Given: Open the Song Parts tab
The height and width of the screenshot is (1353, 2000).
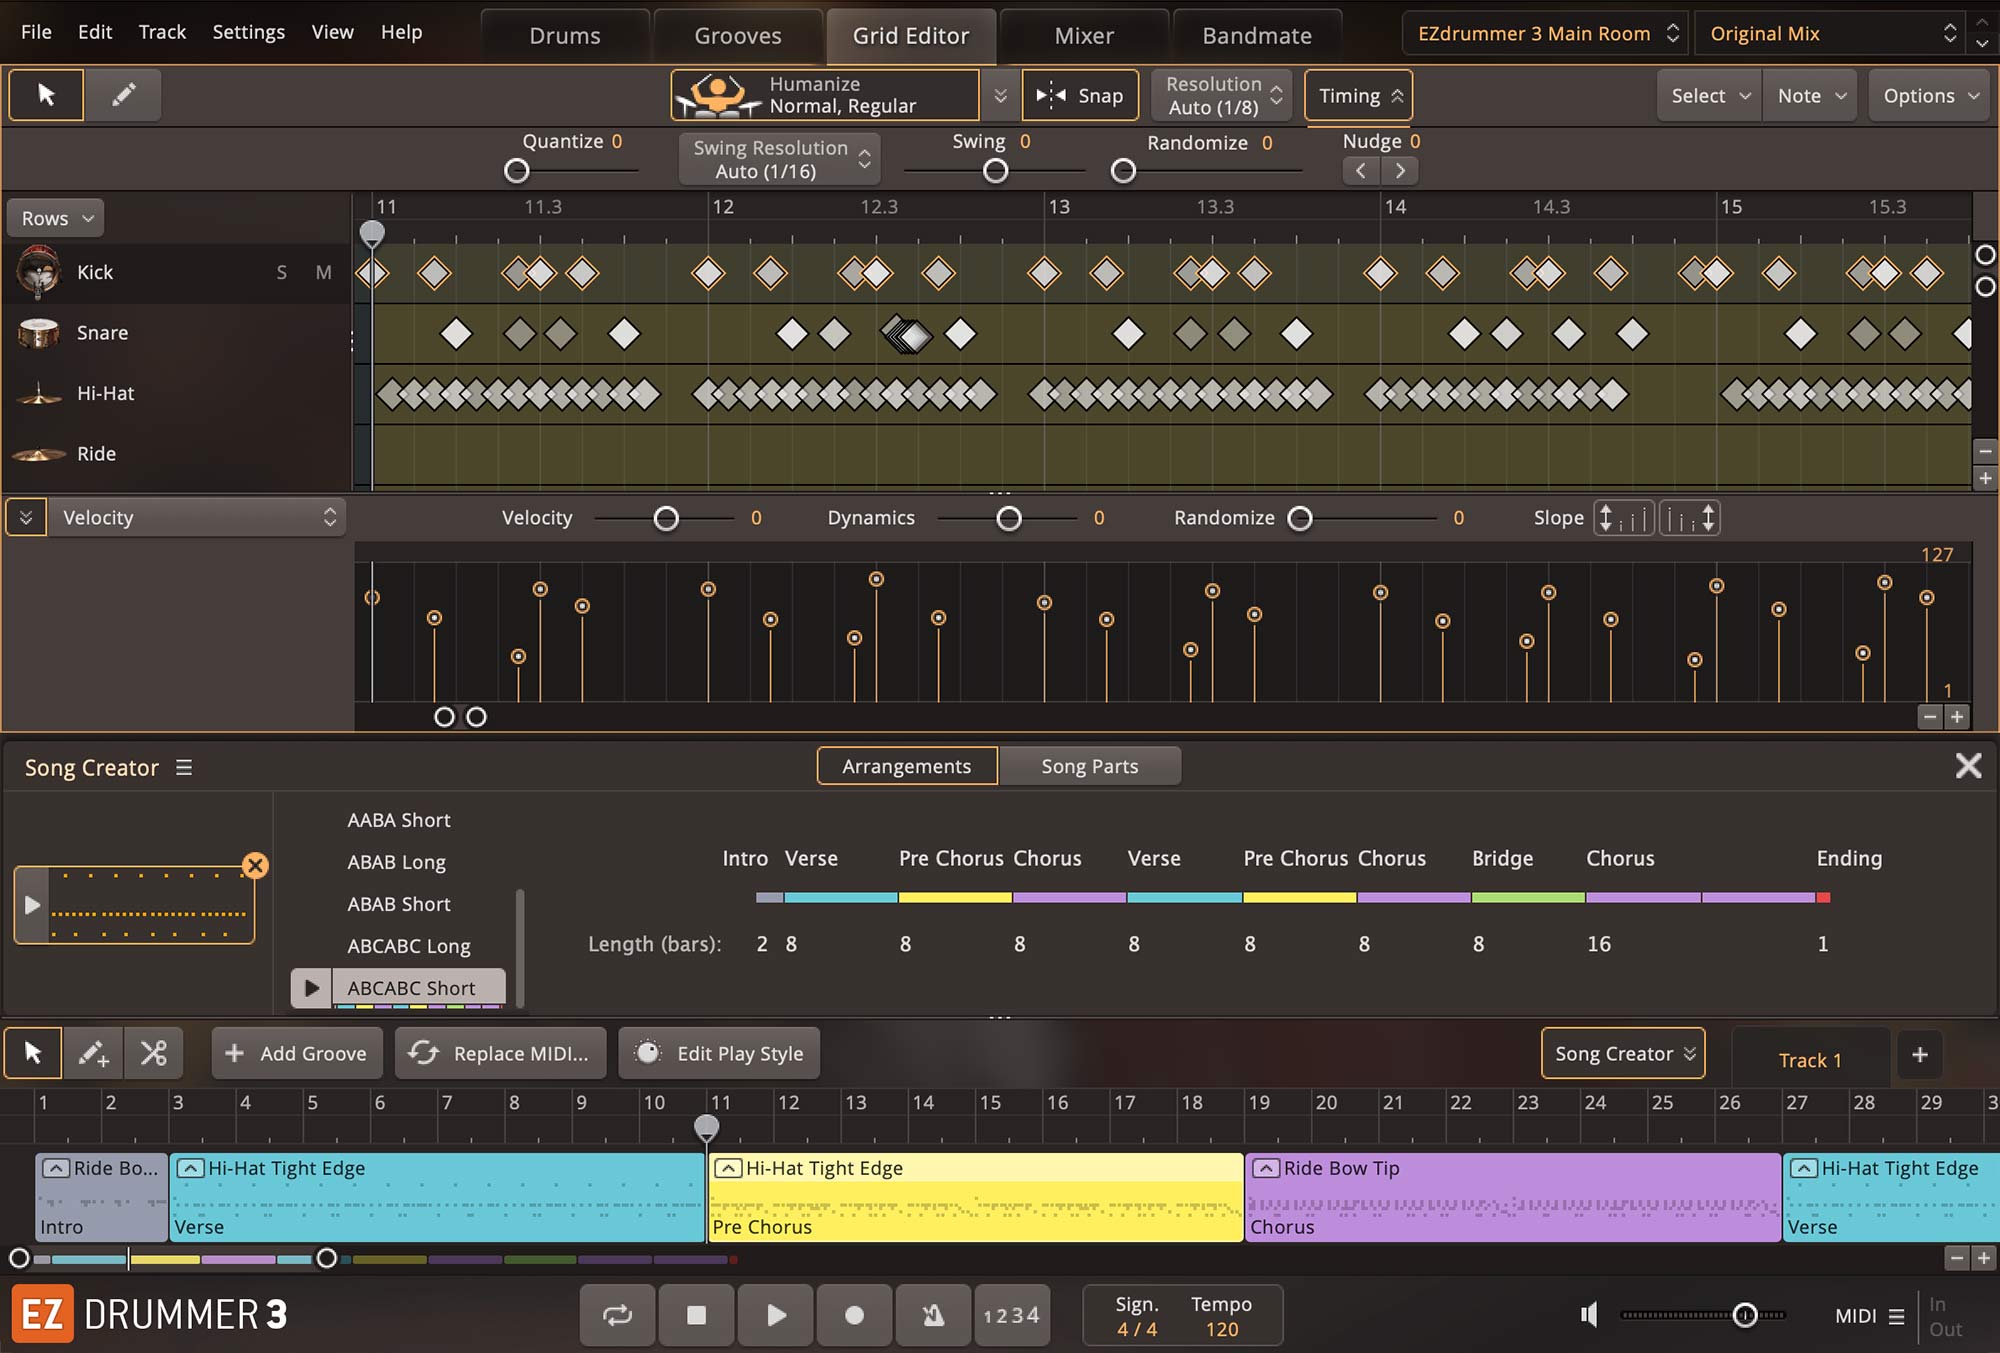Looking at the screenshot, I should tap(1089, 766).
